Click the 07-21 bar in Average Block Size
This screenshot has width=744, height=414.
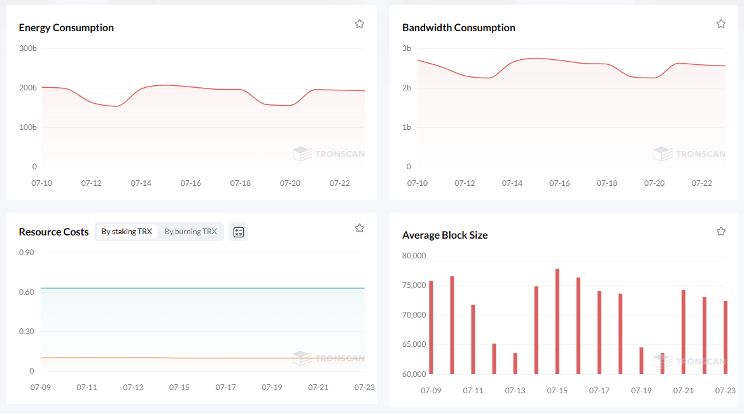coord(683,332)
